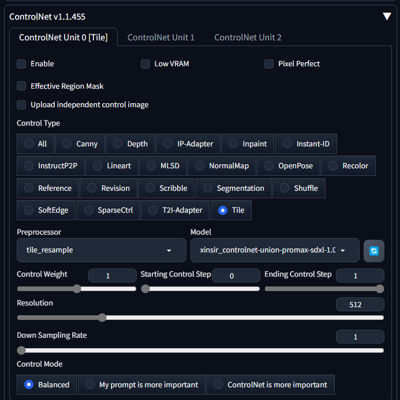Select the Shuffle control type
Image resolution: width=400 pixels, height=400 pixels.
pyautogui.click(x=299, y=188)
